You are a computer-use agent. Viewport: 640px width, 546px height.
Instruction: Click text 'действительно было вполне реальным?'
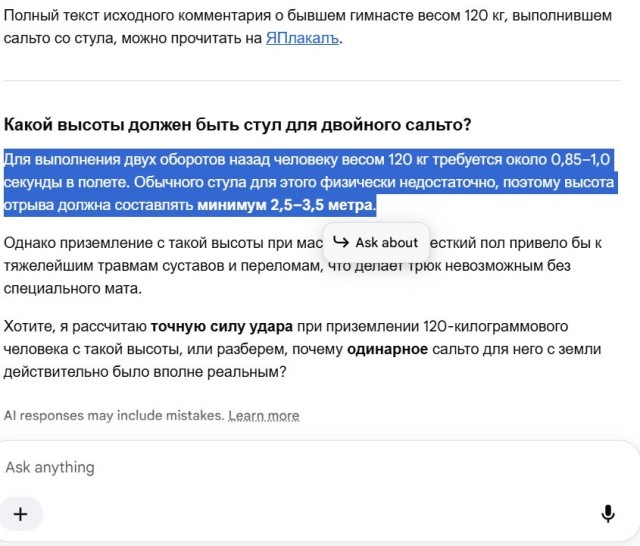145,372
